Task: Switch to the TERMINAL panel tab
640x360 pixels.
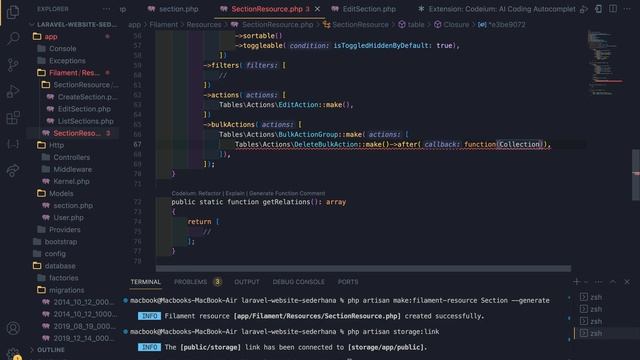Action: pos(146,282)
